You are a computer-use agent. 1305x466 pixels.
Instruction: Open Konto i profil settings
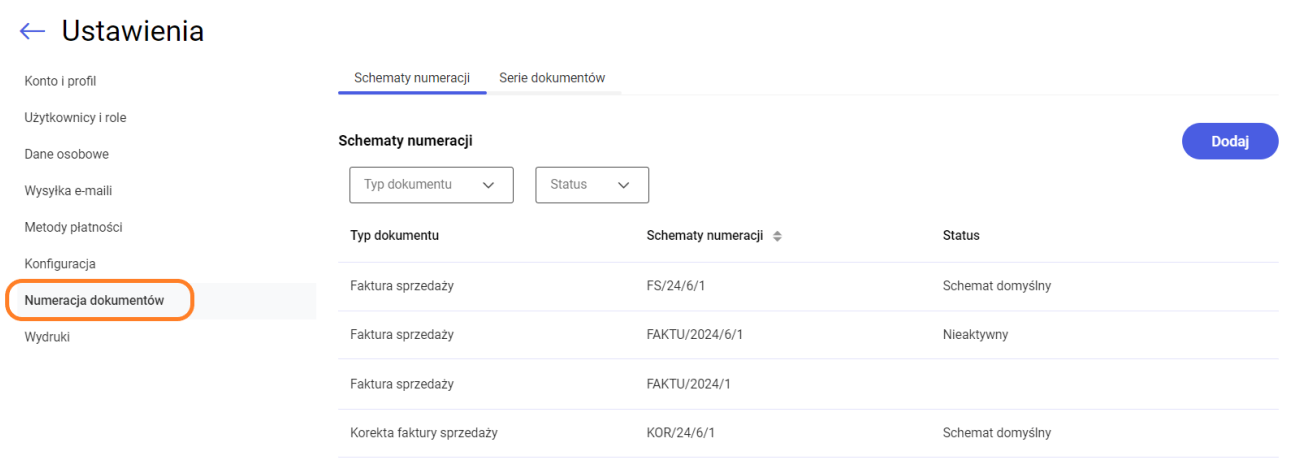60,81
